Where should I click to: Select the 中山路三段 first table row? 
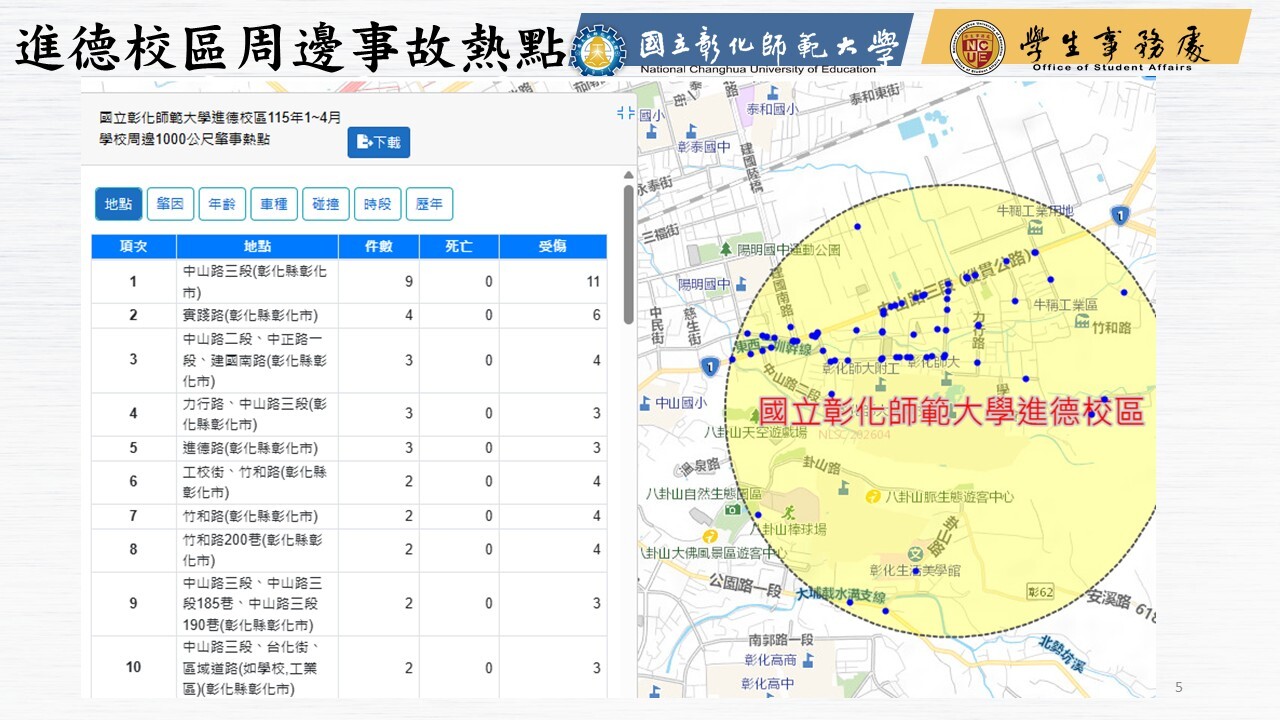pyautogui.click(x=349, y=282)
